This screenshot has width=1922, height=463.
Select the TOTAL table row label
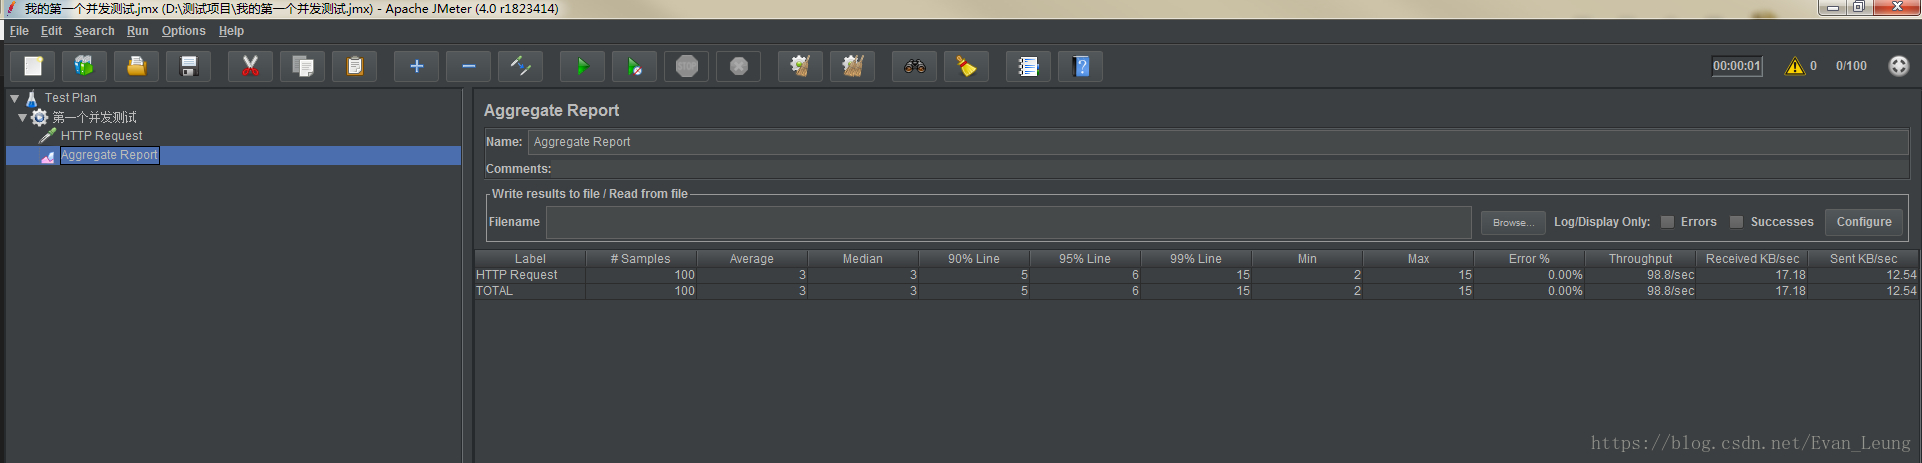[x=494, y=291]
